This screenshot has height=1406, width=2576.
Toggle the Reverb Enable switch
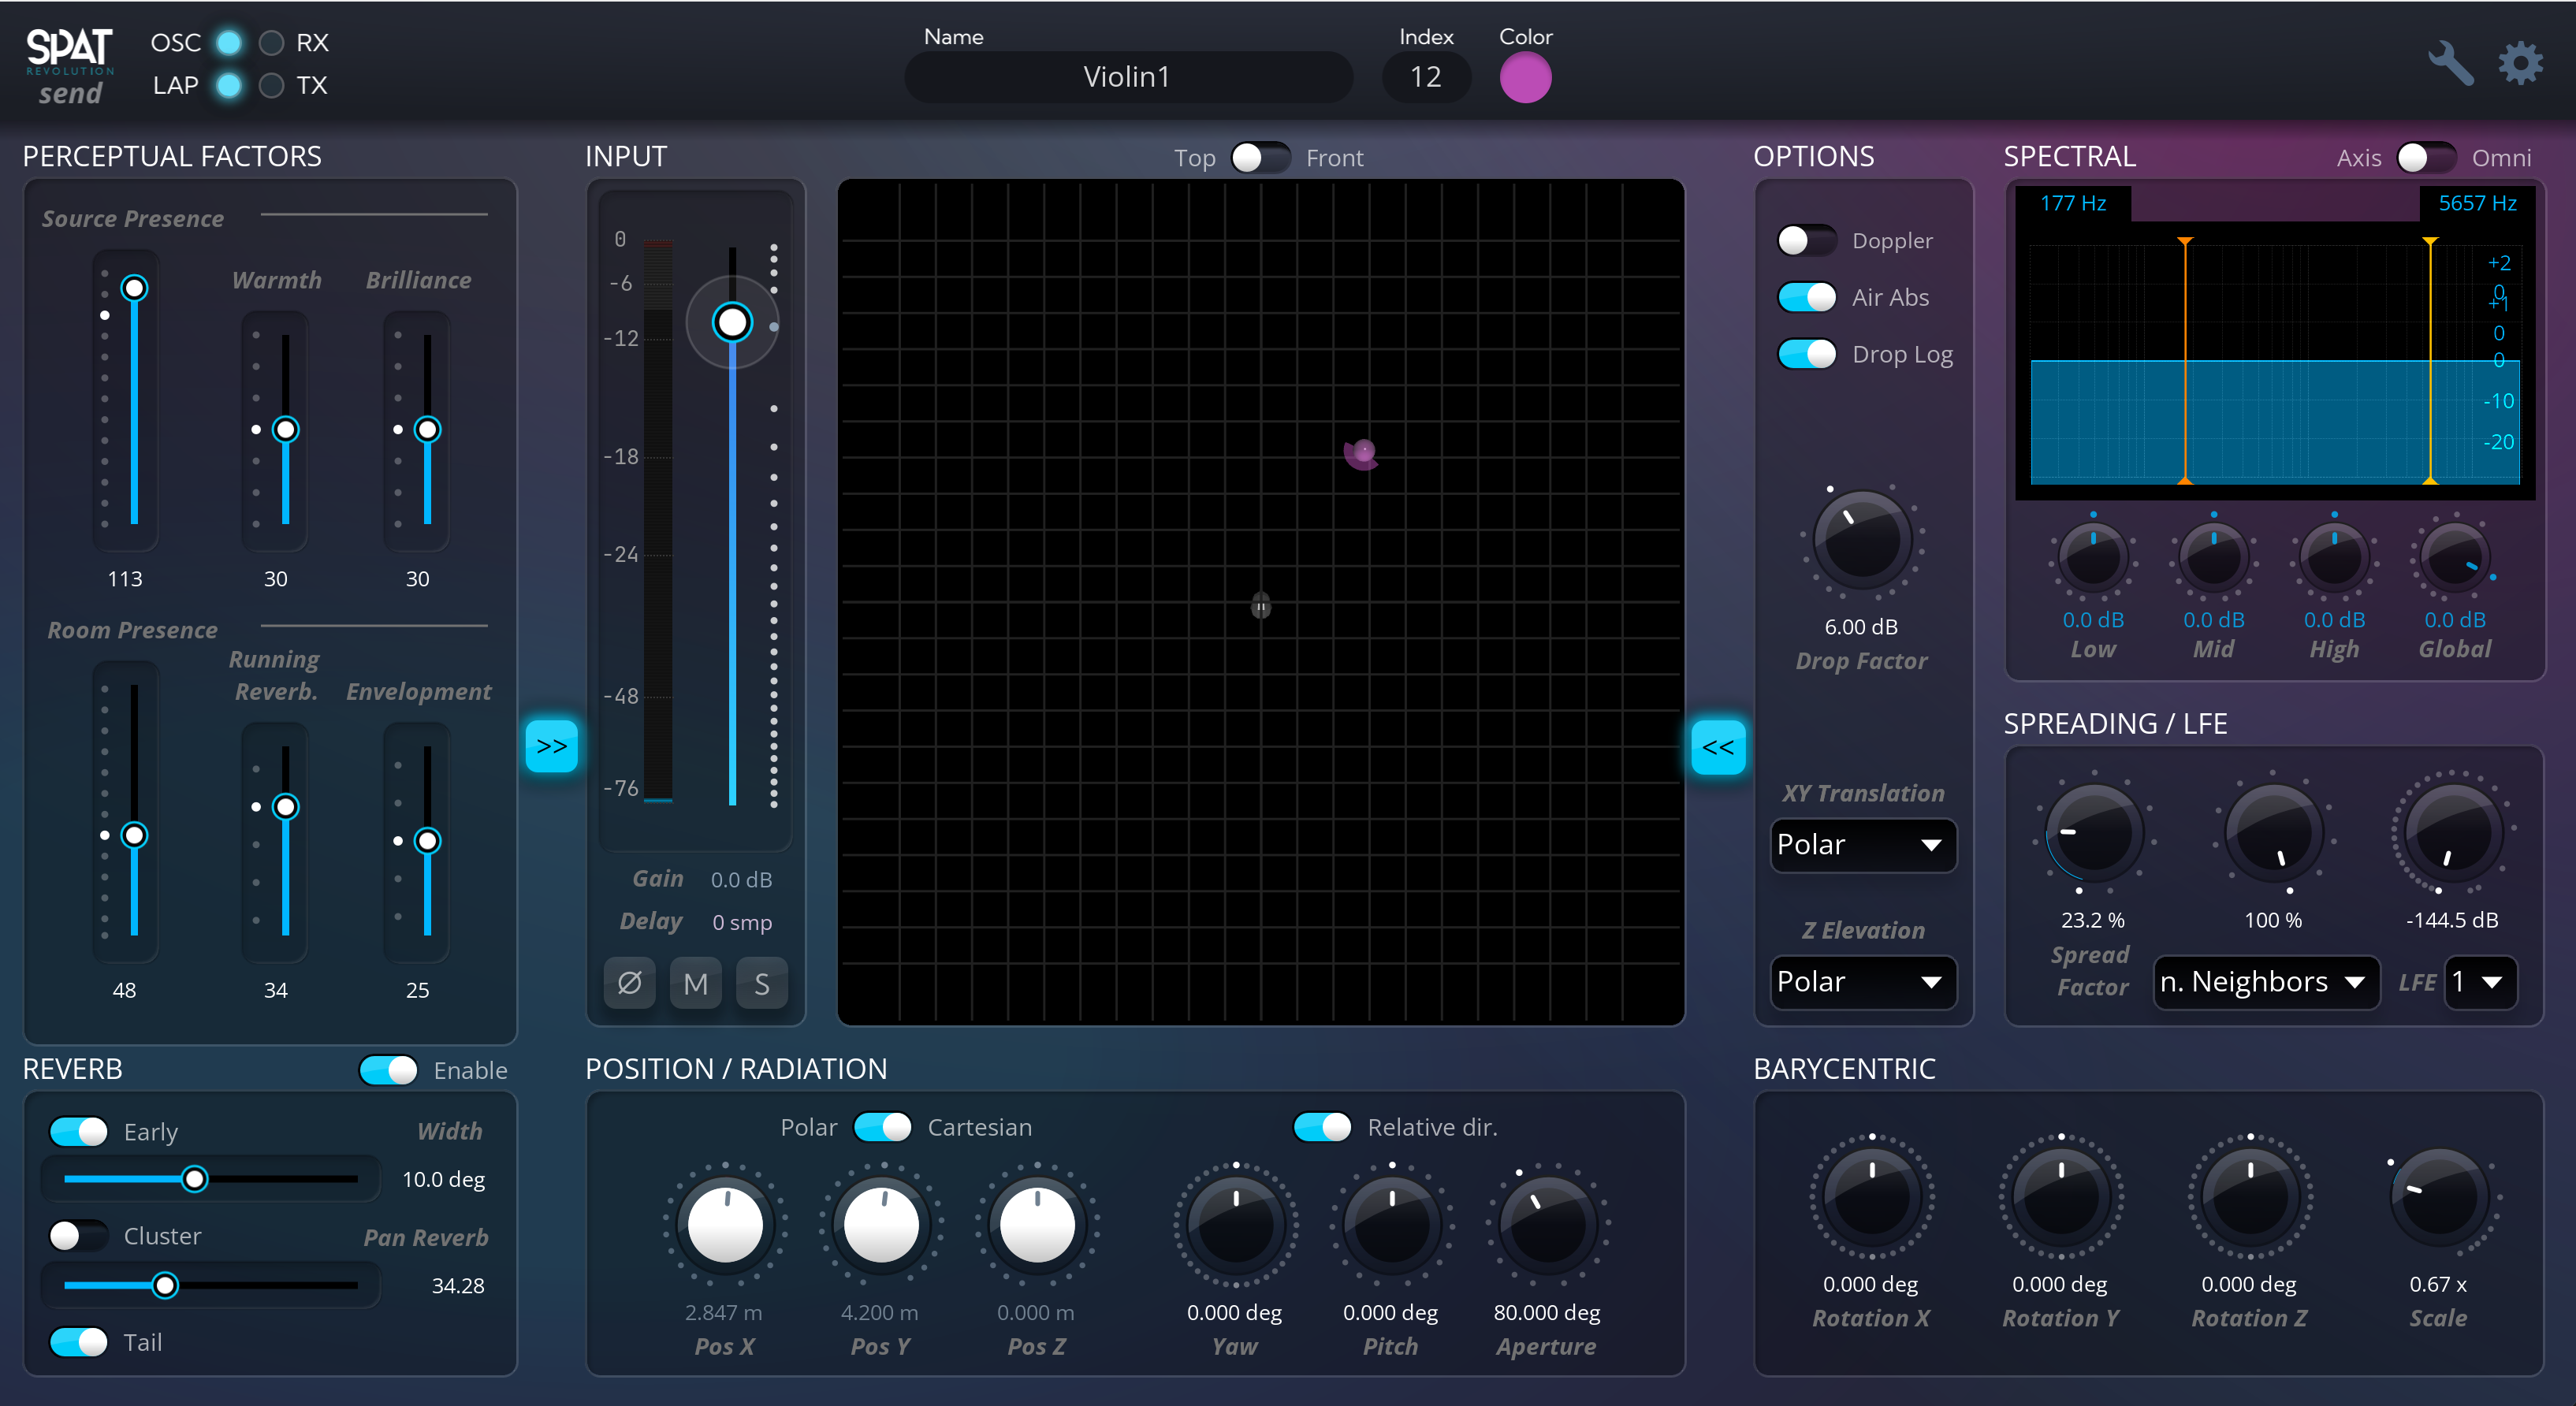pos(389,1070)
